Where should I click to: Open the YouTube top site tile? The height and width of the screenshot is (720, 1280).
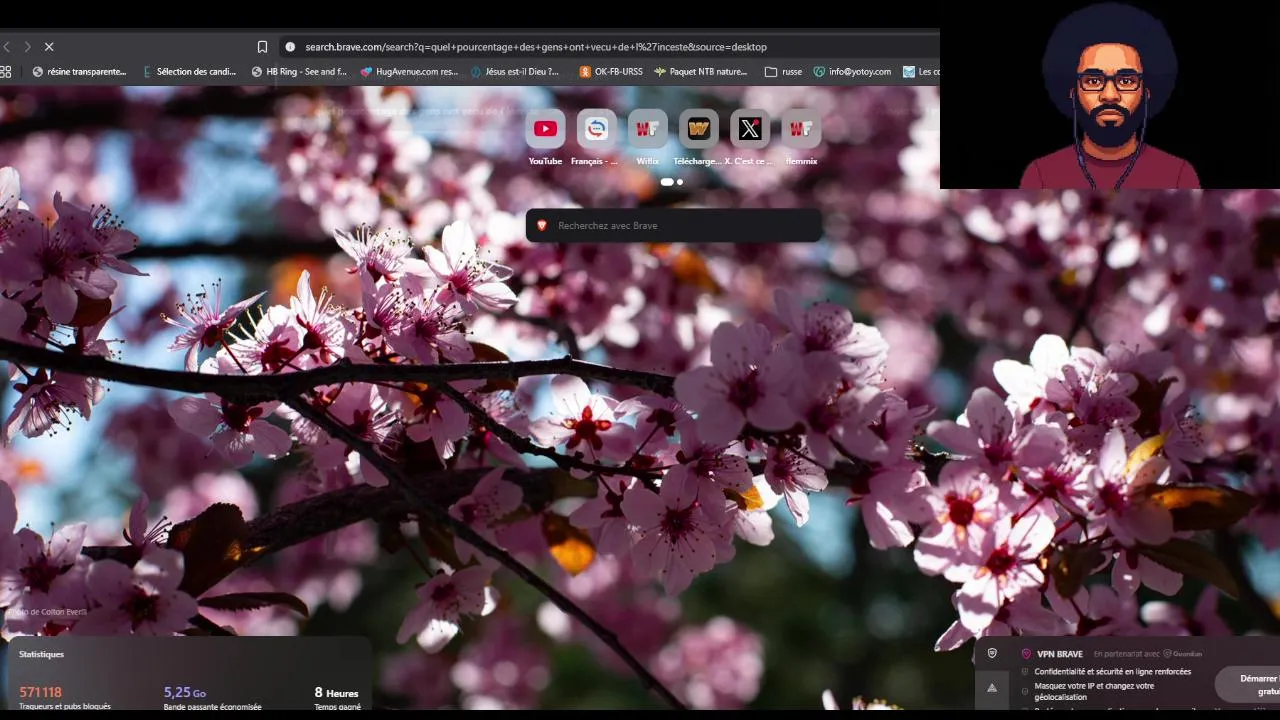545,138
